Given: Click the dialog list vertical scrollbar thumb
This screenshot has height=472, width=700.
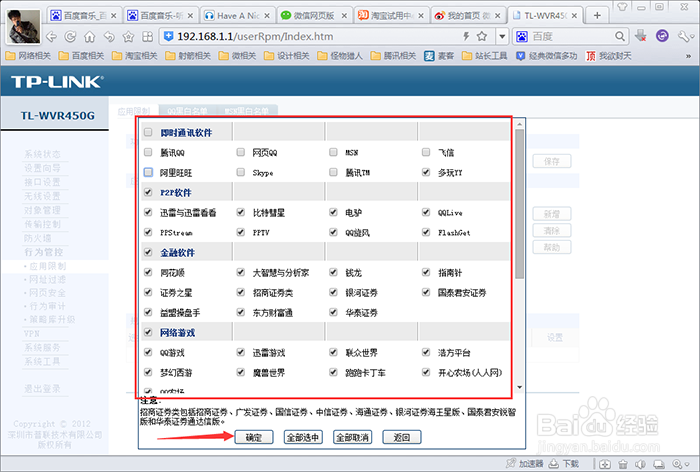Looking at the screenshot, I should click(x=519, y=204).
